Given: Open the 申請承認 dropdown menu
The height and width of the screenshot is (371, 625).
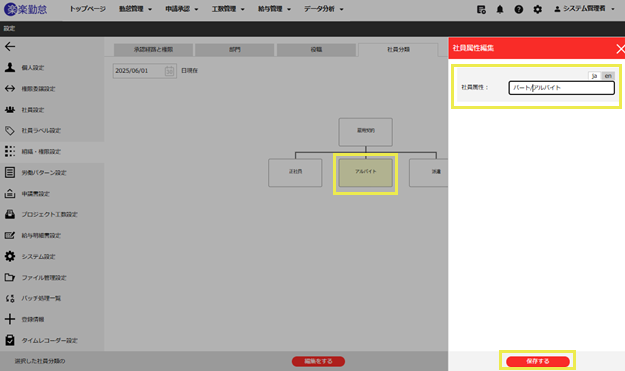Looking at the screenshot, I should tap(182, 9).
